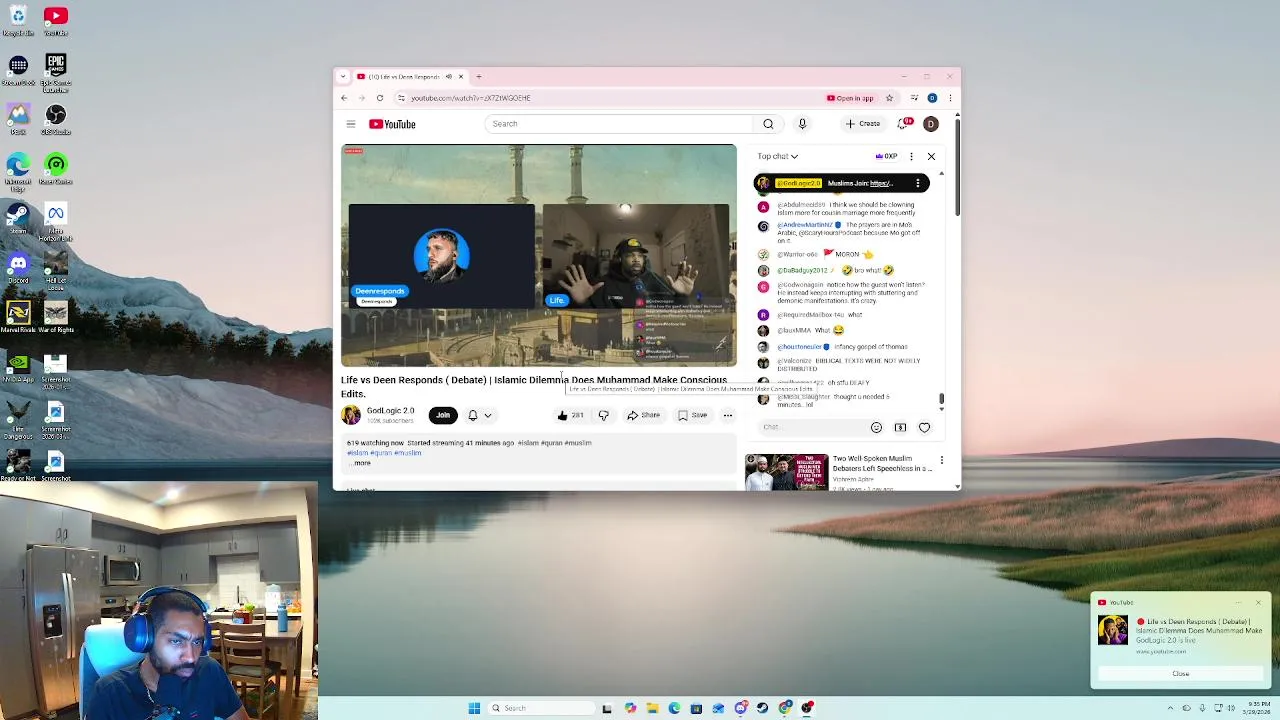Open Recycle Bin desktop icon

18,20
